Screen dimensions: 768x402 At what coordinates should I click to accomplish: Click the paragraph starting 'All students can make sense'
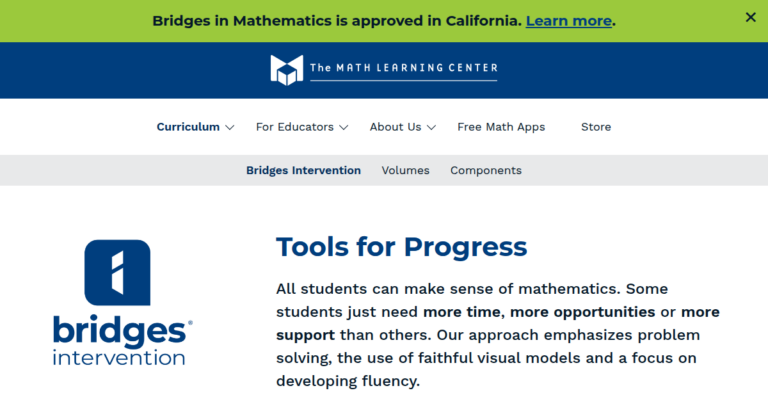pyautogui.click(x=498, y=335)
